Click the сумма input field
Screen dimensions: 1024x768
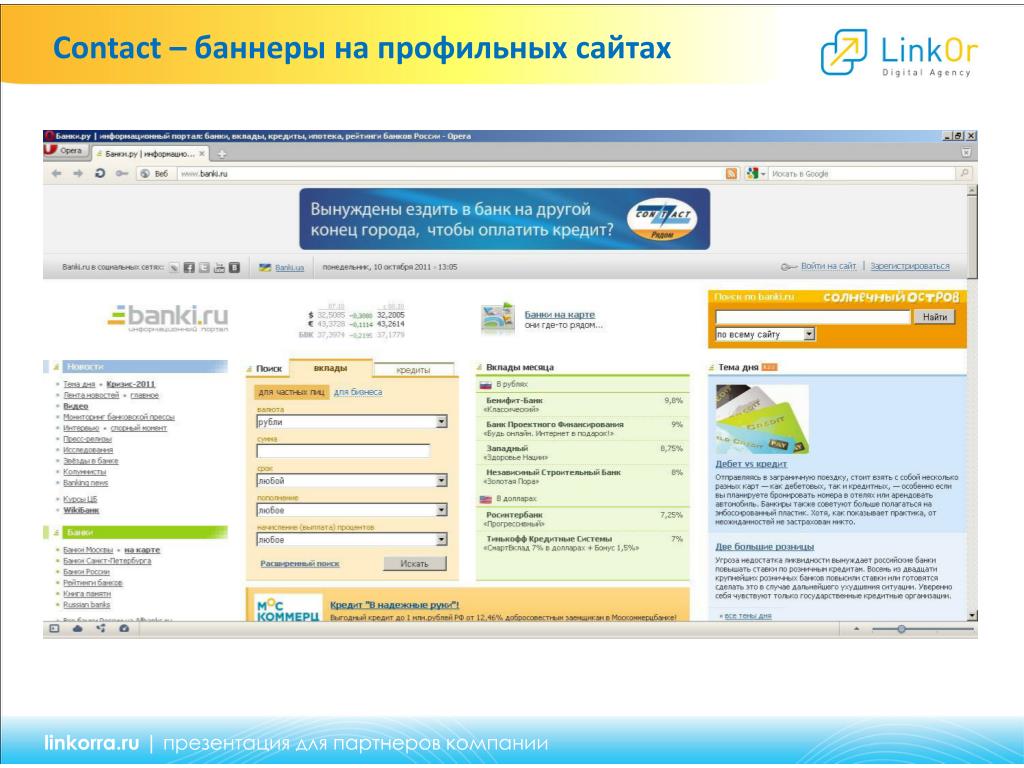pos(344,451)
